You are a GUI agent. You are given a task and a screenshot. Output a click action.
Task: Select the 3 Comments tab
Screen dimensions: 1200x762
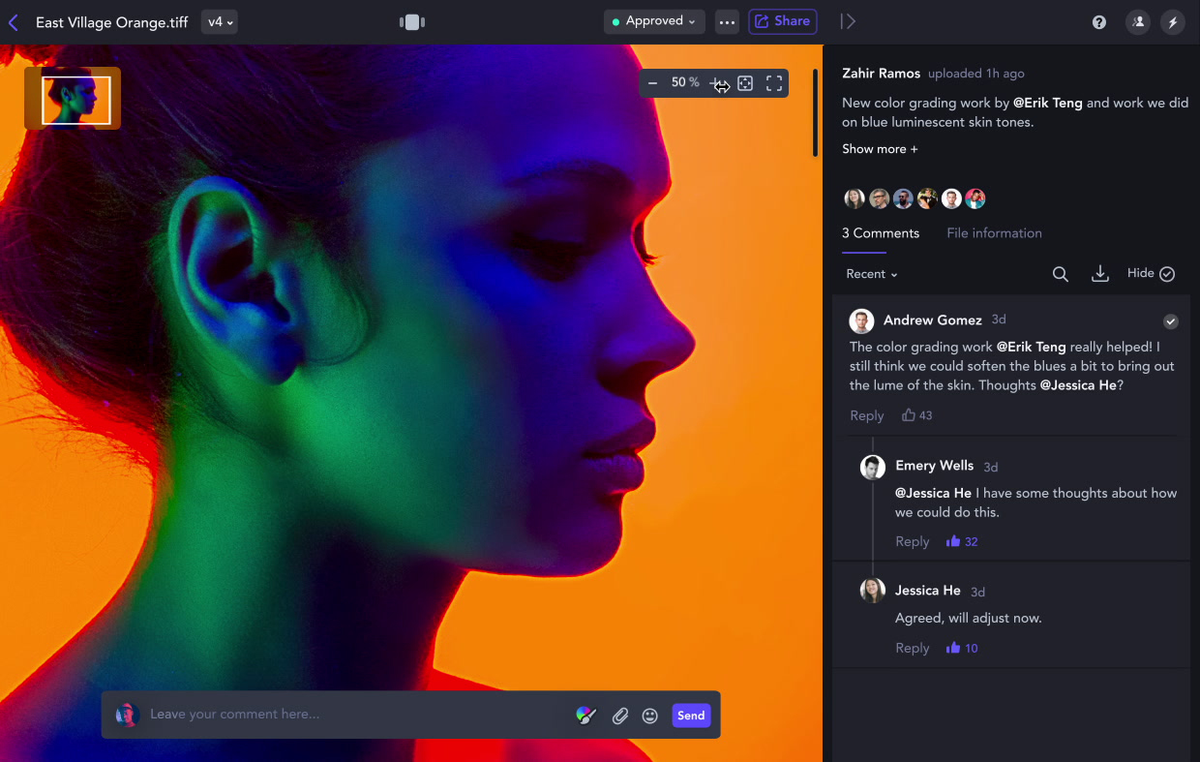click(880, 233)
